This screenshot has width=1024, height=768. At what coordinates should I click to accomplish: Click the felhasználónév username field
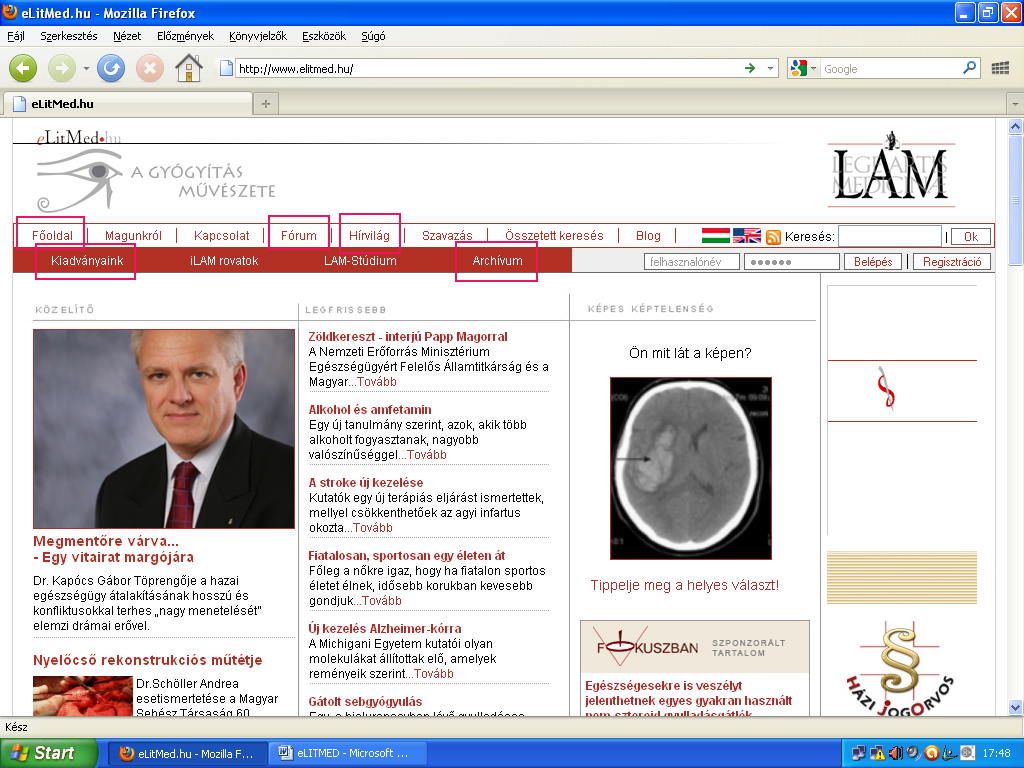pyautogui.click(x=692, y=262)
